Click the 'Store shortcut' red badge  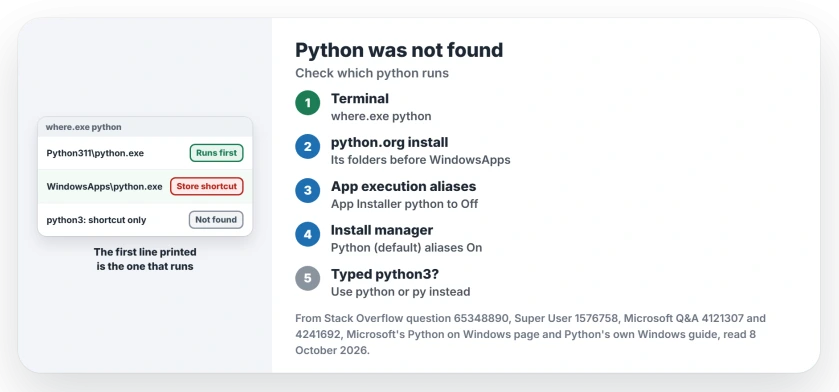click(x=207, y=186)
